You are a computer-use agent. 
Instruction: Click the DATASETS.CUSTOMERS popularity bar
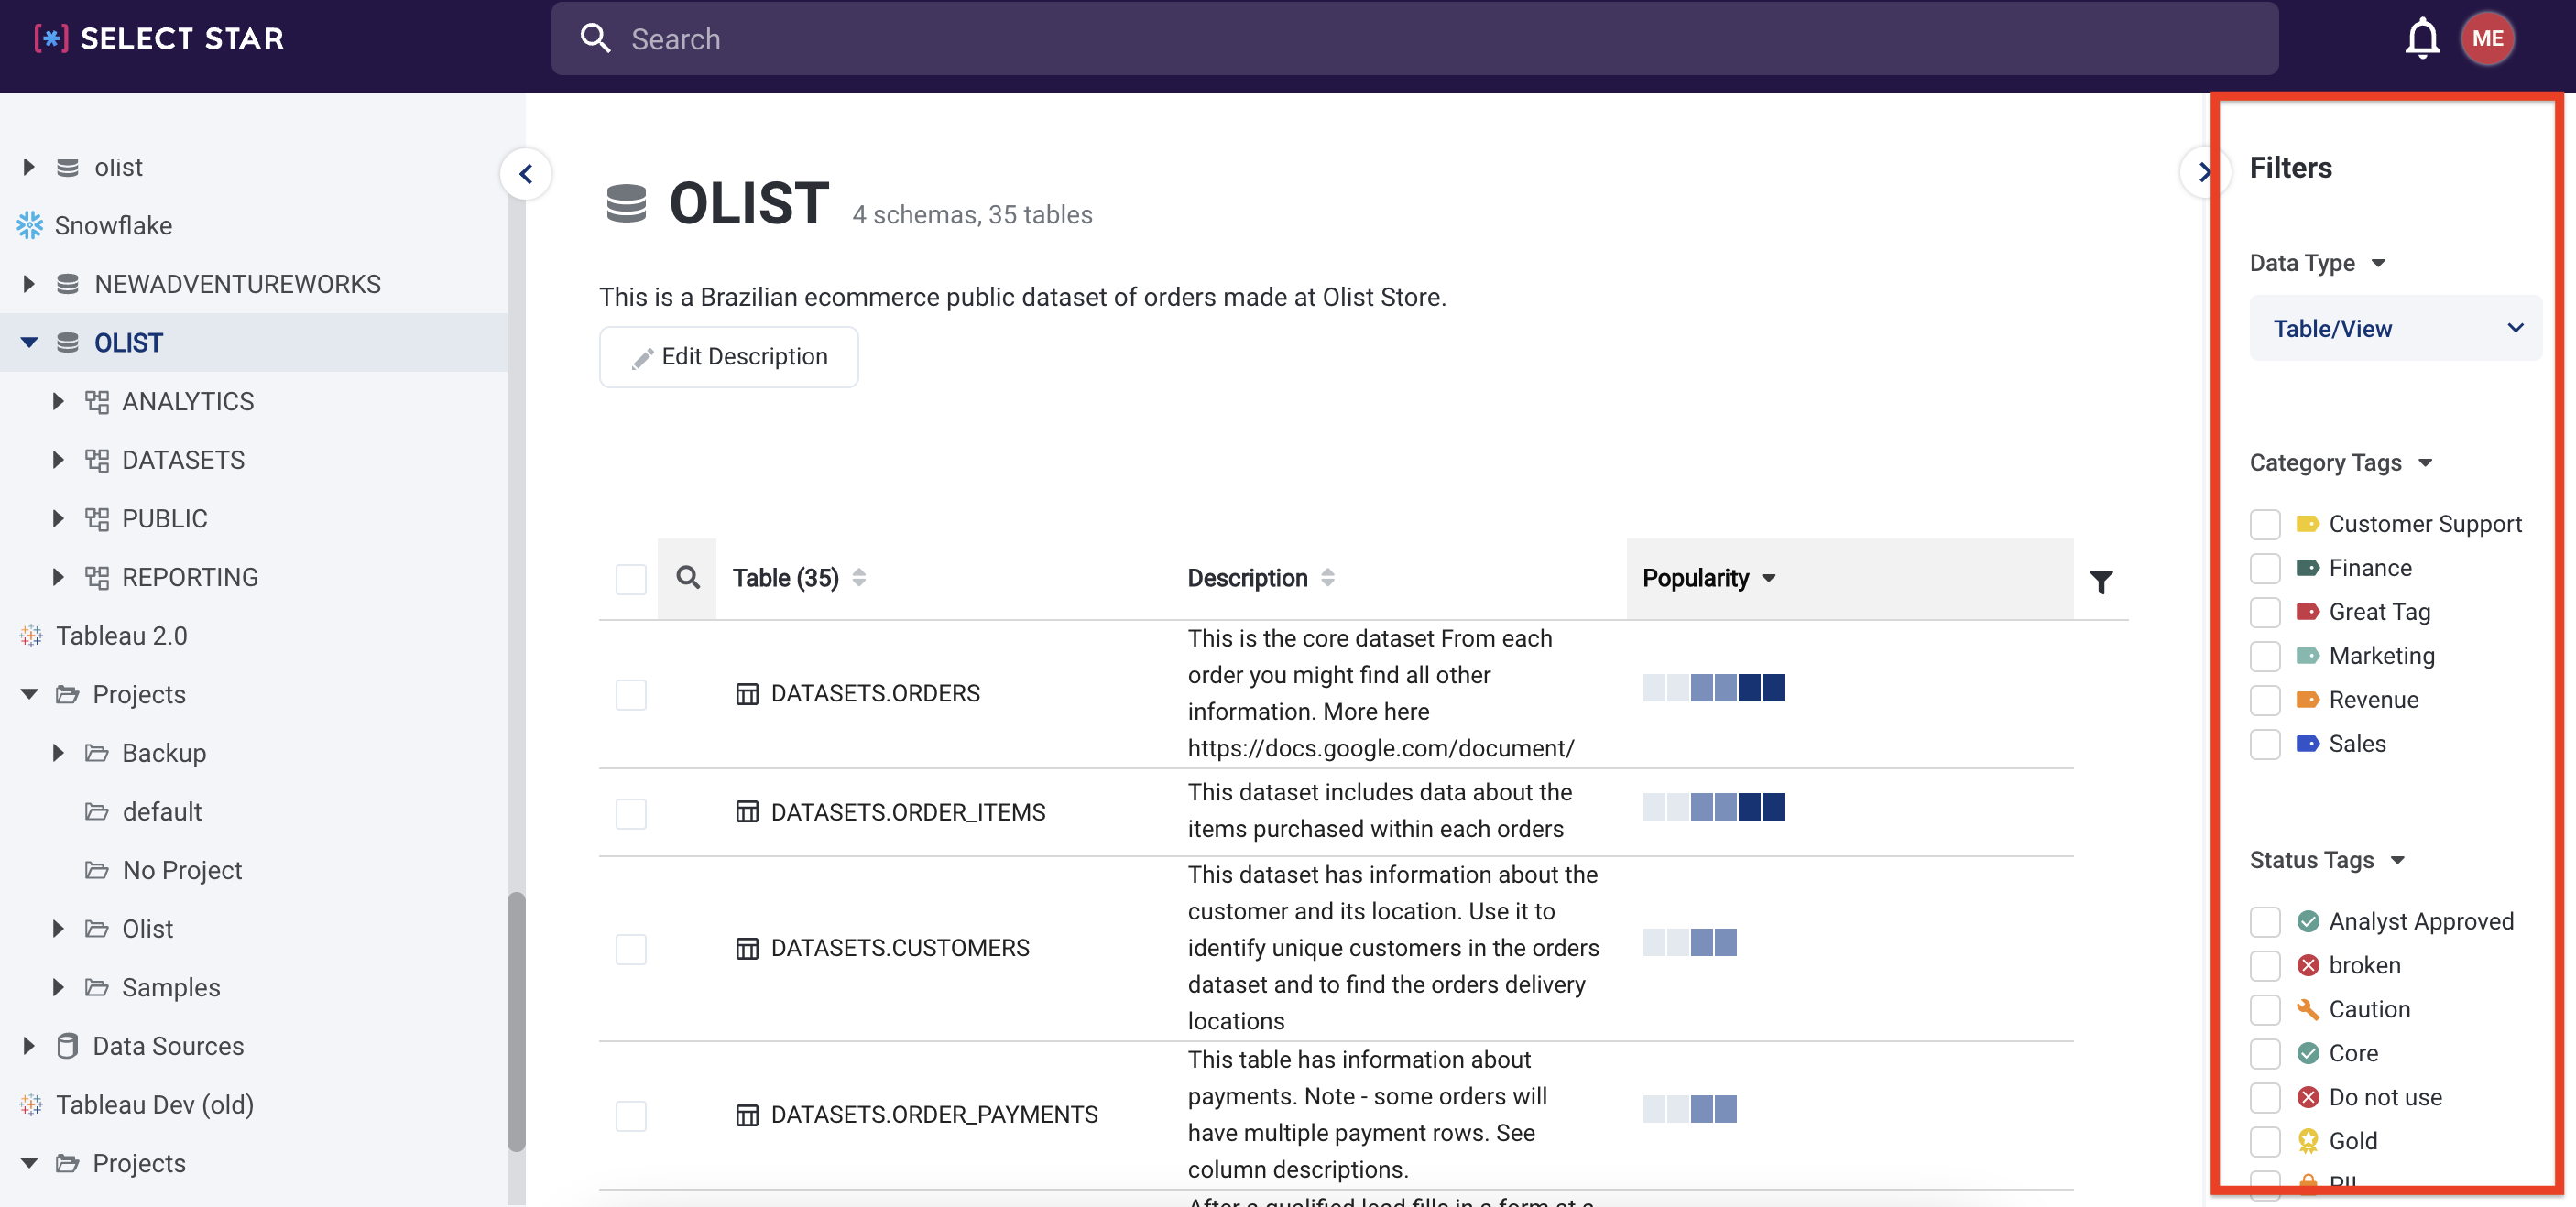1689,942
